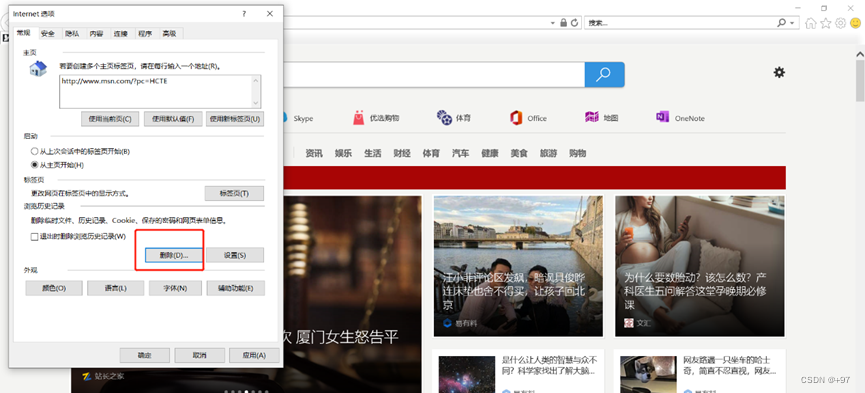Click the blue house home page icon
The height and width of the screenshot is (393, 865).
coord(38,69)
